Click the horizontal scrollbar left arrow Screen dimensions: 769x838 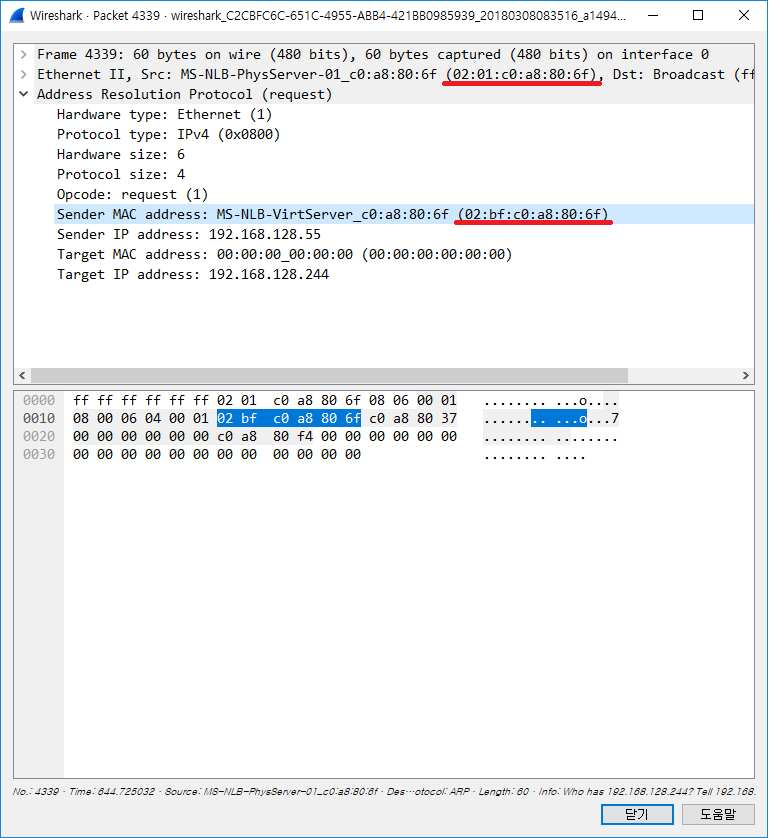[x=22, y=376]
